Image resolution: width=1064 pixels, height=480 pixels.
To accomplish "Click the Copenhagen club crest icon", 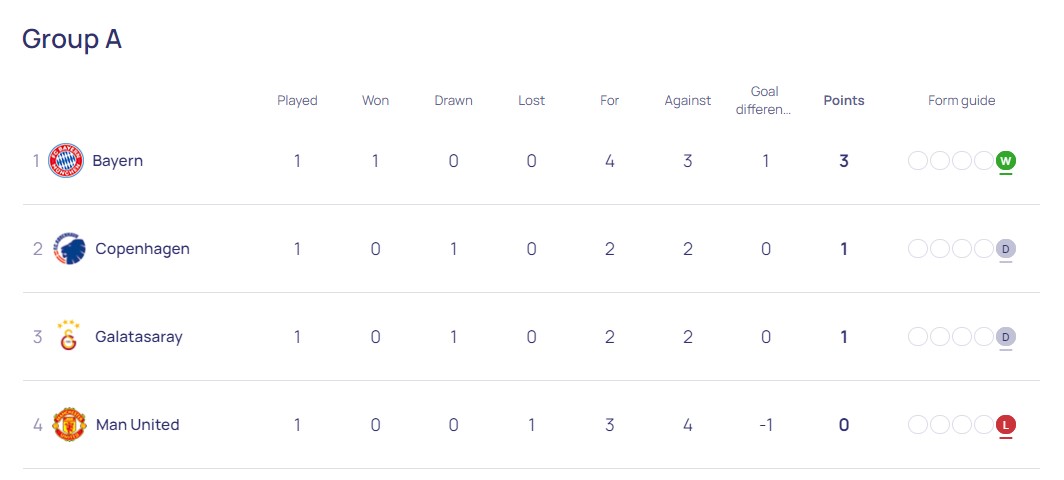I will (70, 248).
